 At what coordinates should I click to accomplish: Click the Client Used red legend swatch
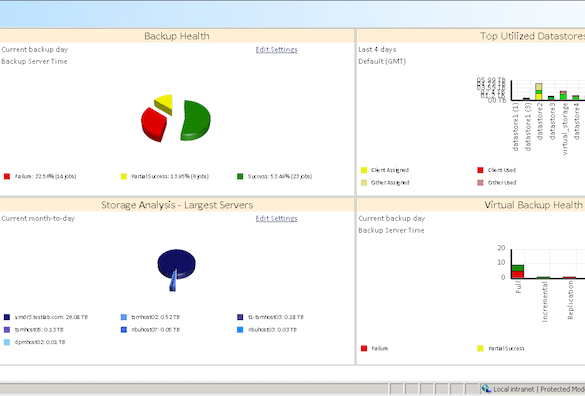coord(480,170)
